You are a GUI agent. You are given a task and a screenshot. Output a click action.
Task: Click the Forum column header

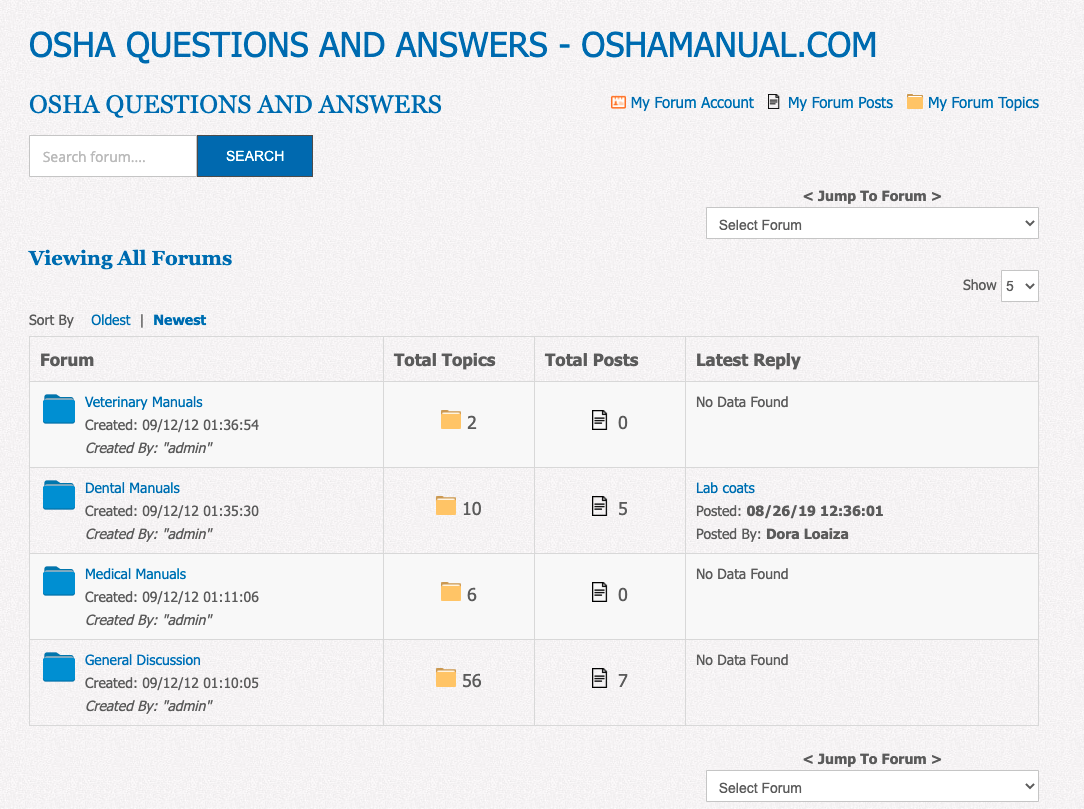67,360
